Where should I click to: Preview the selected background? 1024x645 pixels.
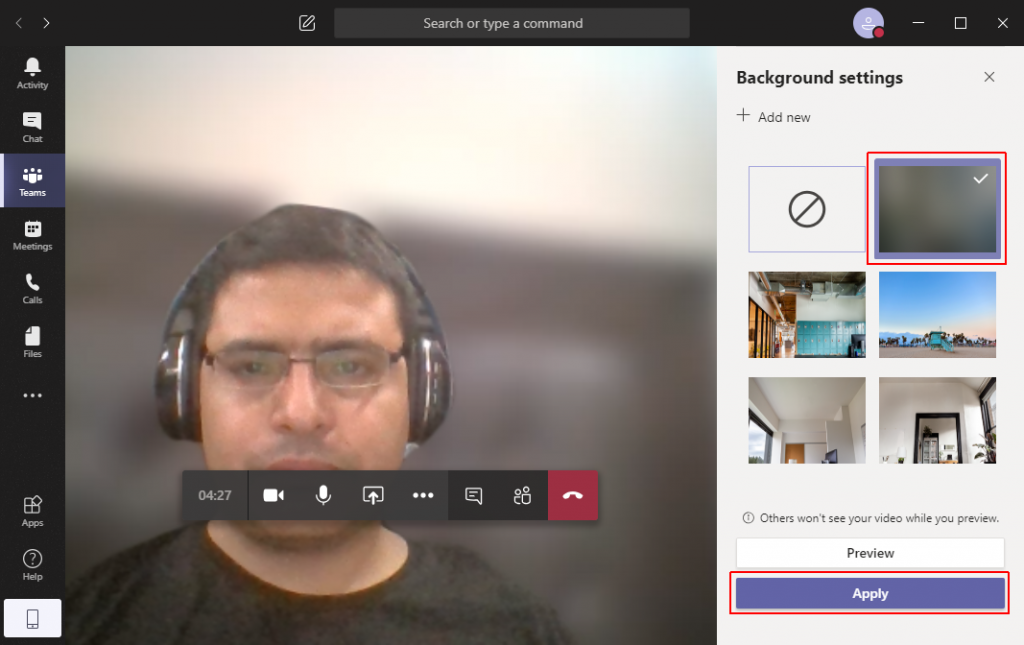click(x=869, y=552)
